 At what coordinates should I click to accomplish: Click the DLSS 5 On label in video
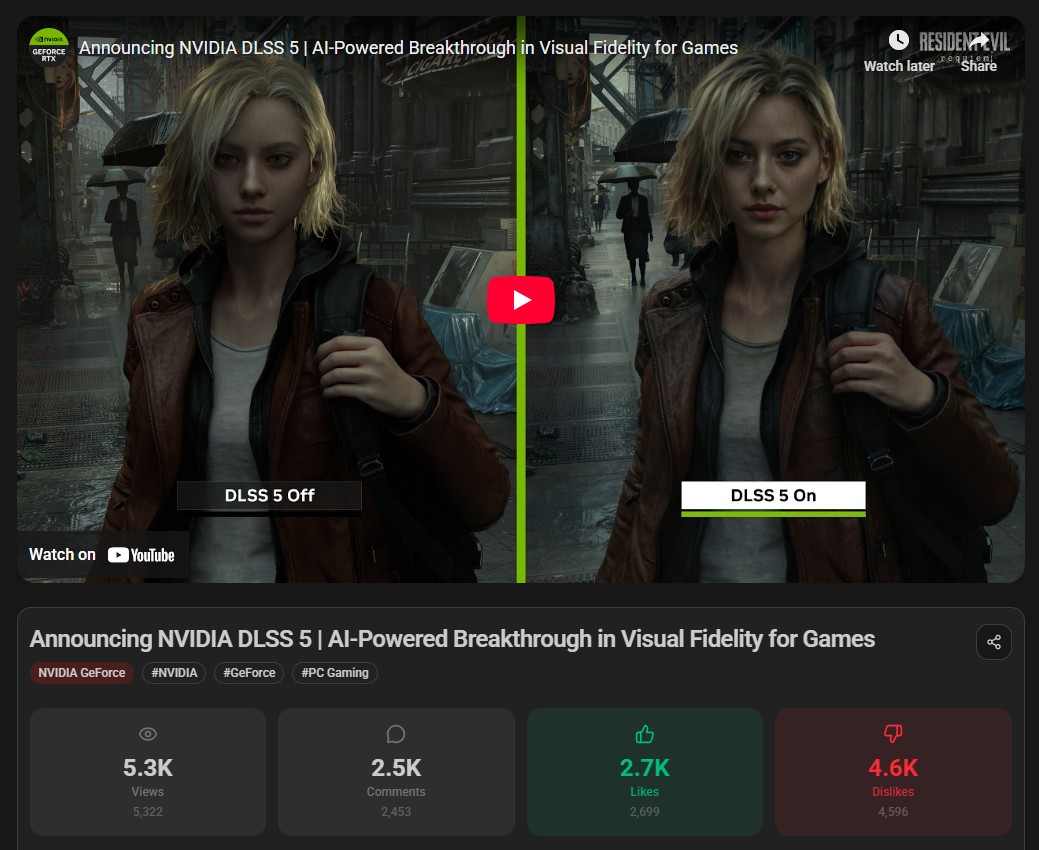click(773, 496)
